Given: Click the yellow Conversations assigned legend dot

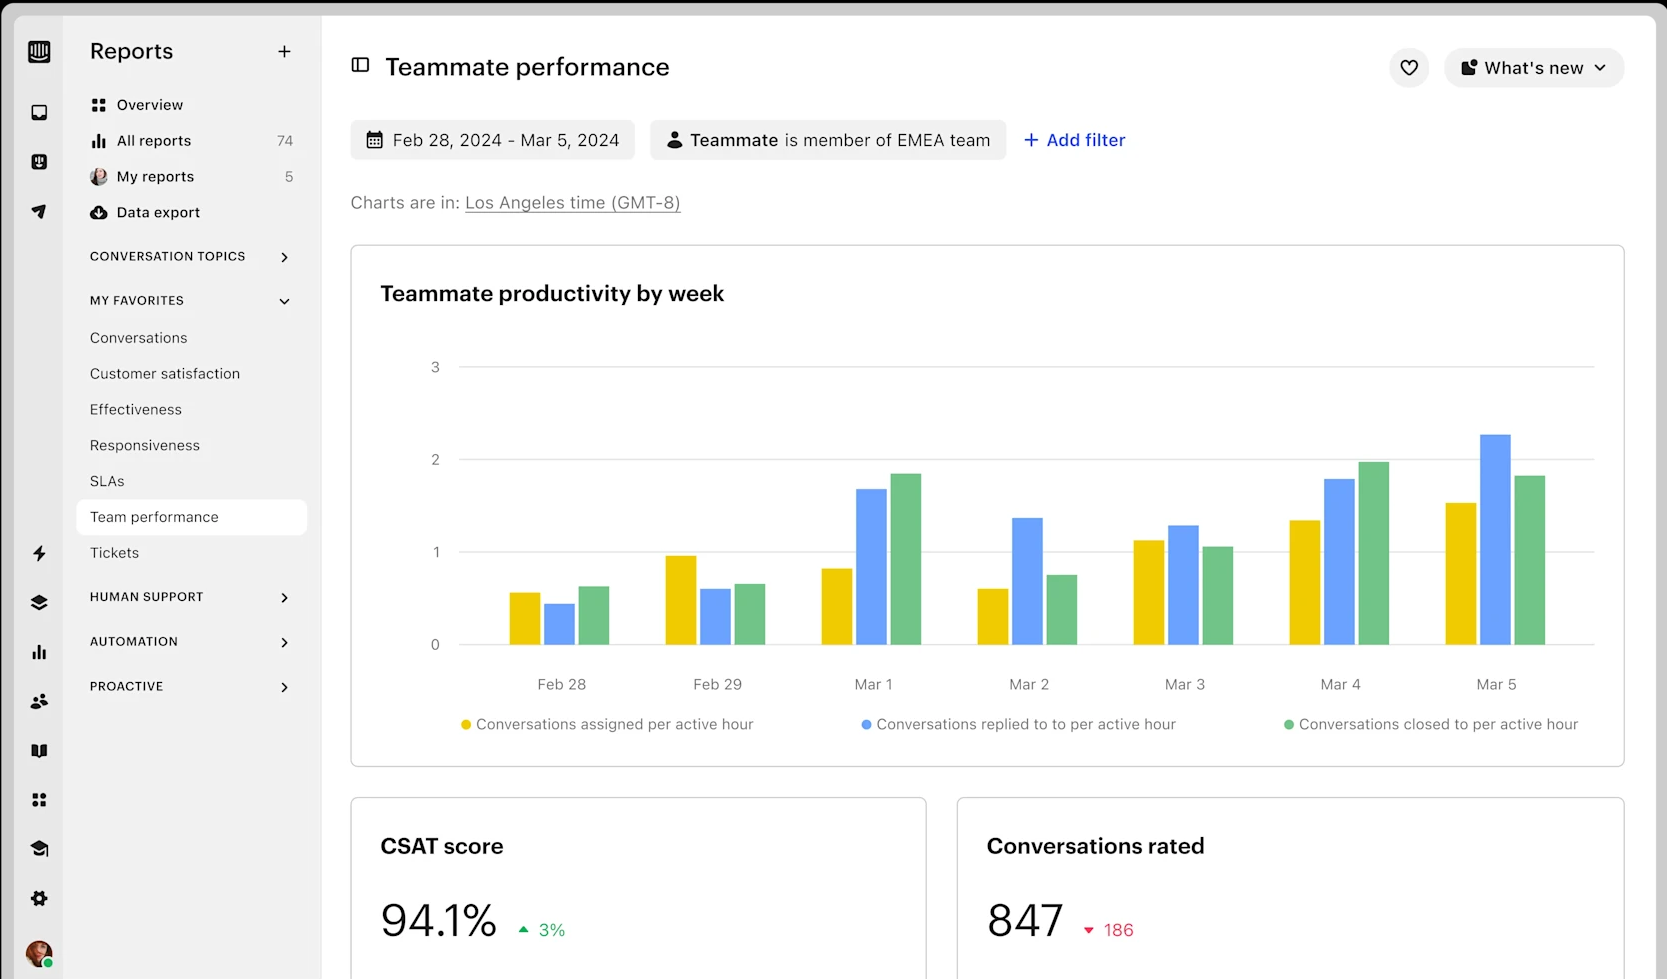Looking at the screenshot, I should [x=466, y=724].
